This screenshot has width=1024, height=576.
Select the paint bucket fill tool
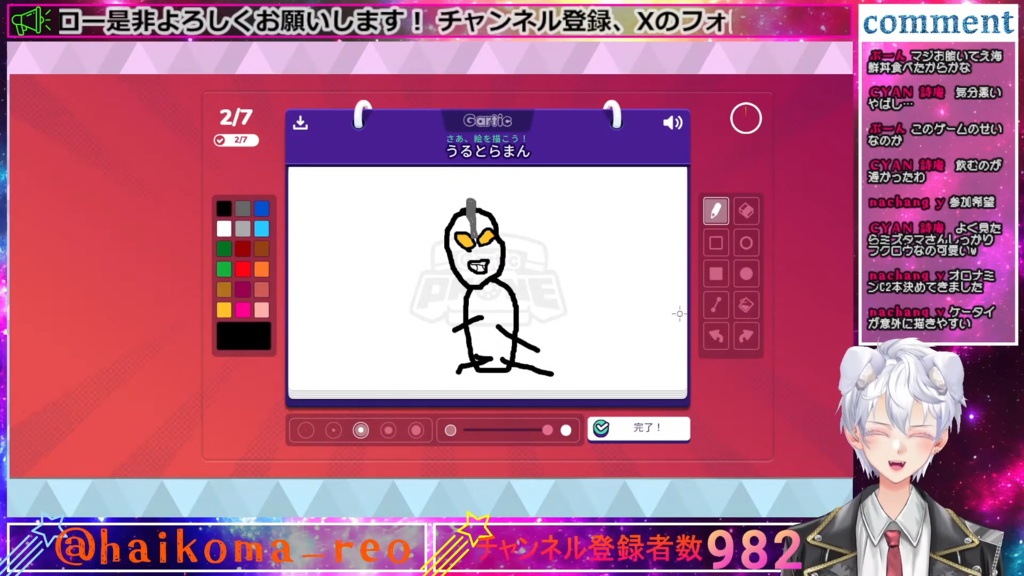click(746, 305)
